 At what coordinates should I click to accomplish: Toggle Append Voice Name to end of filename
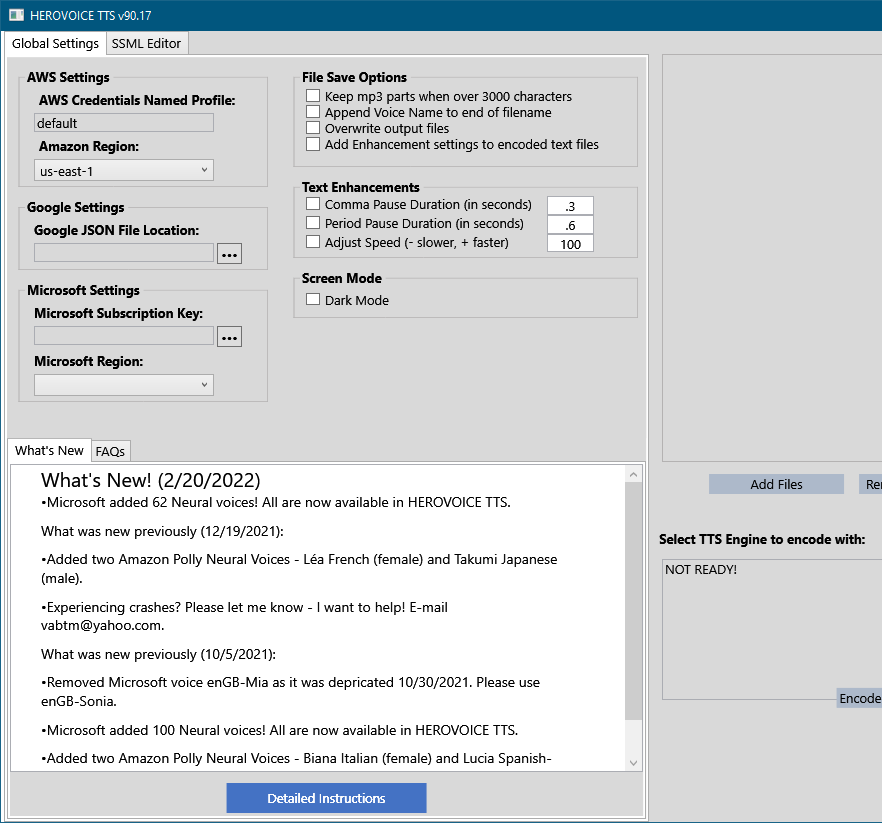[x=313, y=112]
